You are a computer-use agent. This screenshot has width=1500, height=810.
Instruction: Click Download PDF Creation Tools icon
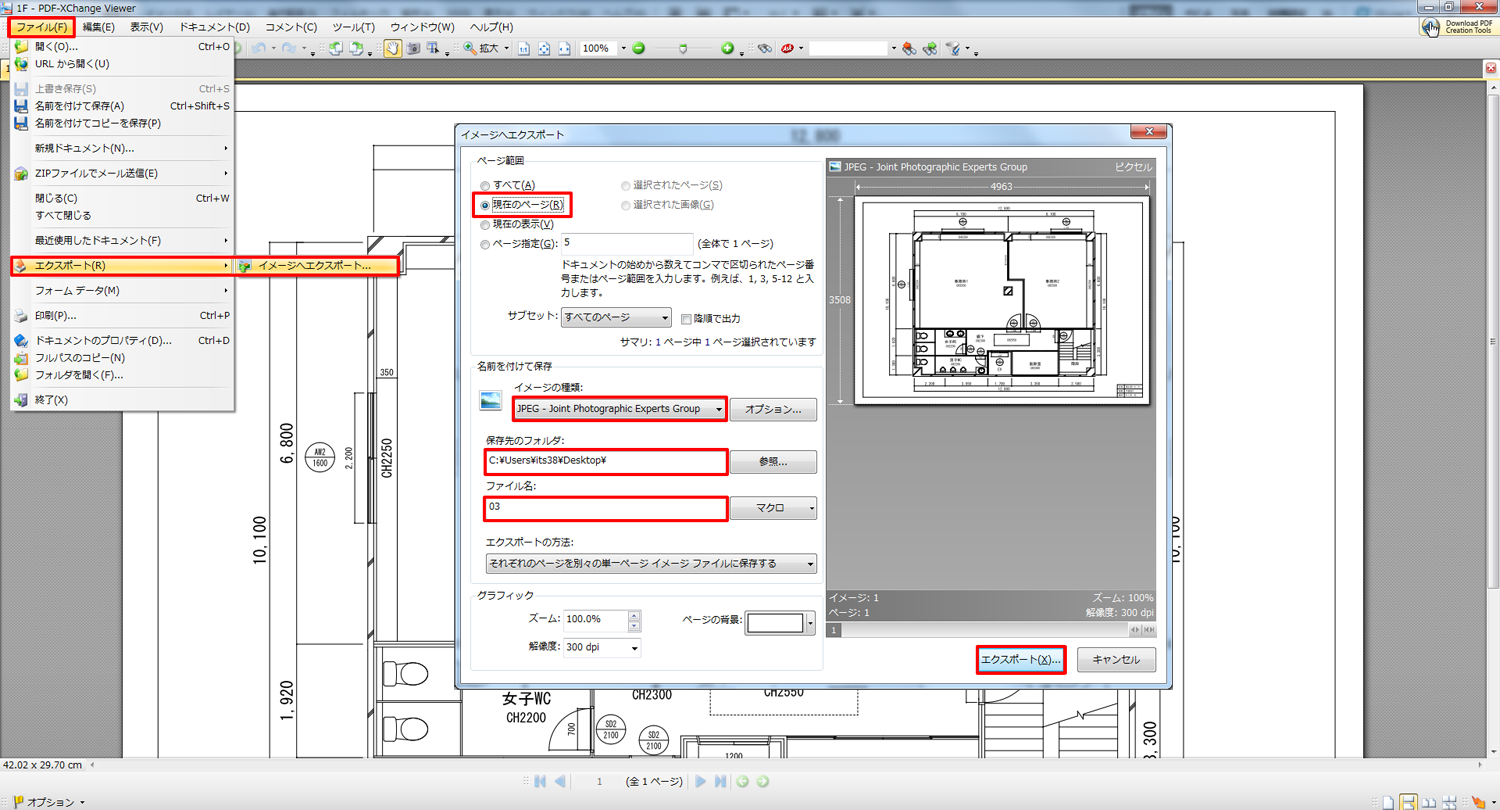pyautogui.click(x=1459, y=27)
